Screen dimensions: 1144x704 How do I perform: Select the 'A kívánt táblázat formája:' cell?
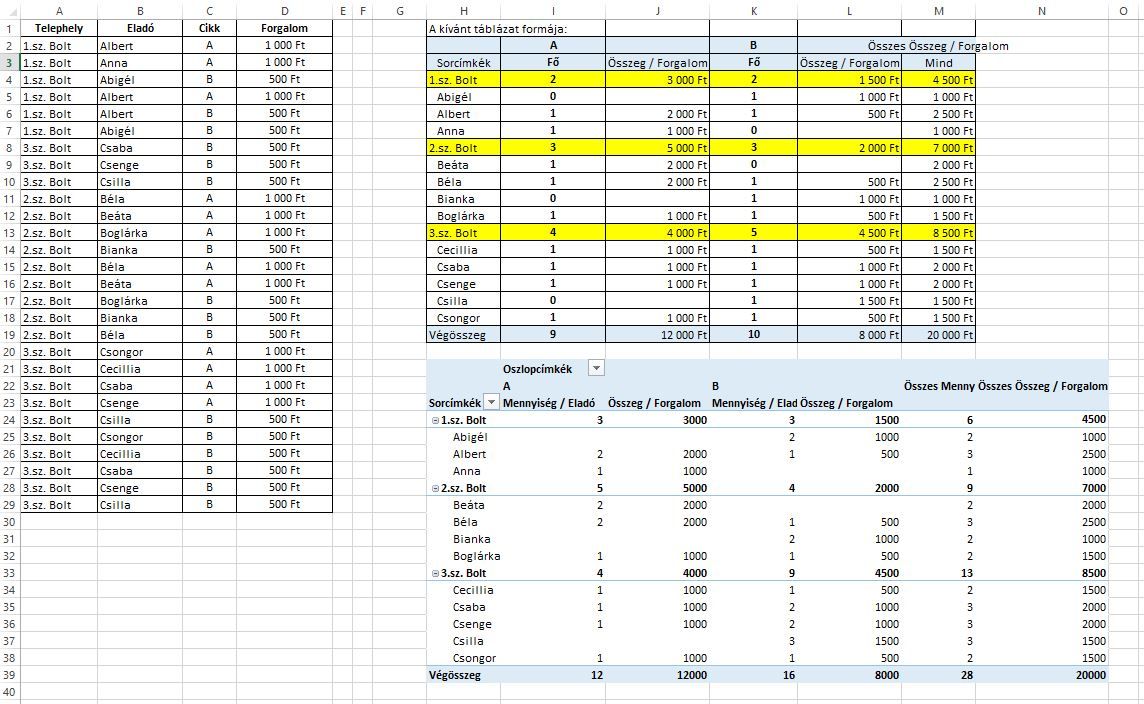(498, 28)
